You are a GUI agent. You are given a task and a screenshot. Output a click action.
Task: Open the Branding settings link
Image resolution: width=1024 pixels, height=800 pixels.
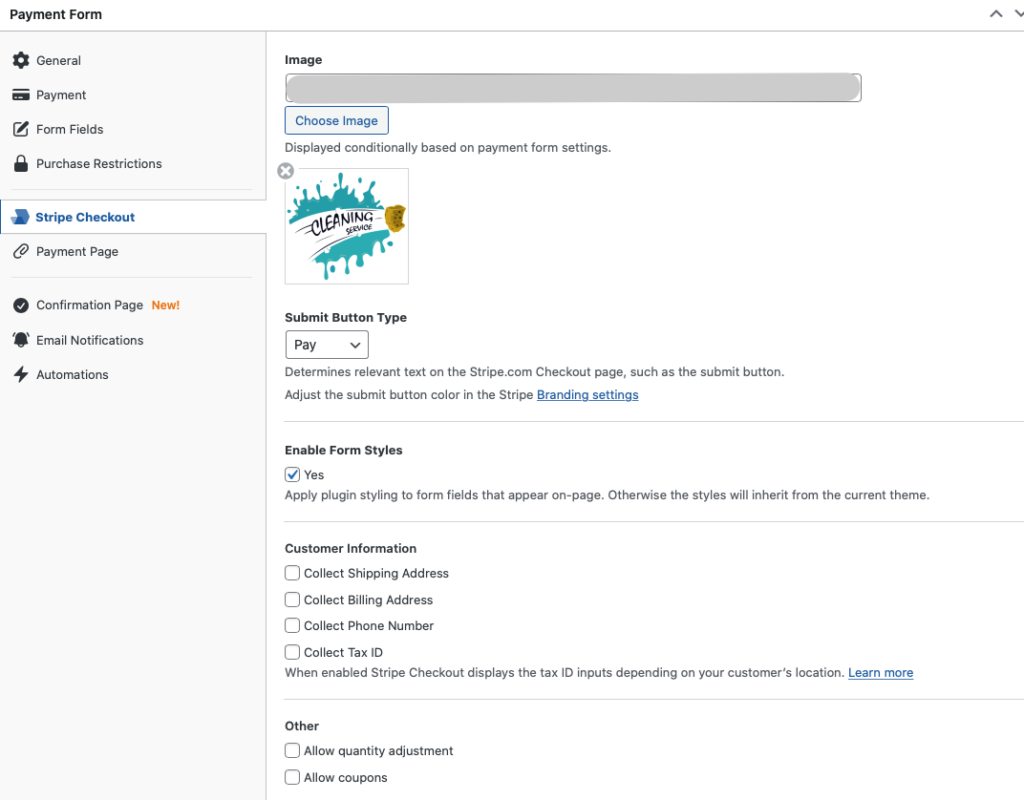[x=587, y=395]
